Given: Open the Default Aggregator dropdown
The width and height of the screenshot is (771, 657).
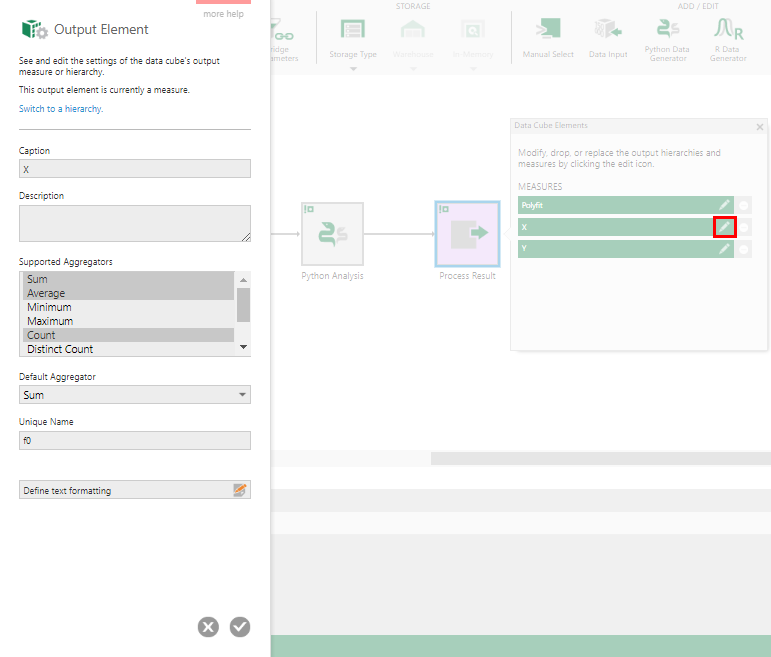Looking at the screenshot, I should [134, 395].
